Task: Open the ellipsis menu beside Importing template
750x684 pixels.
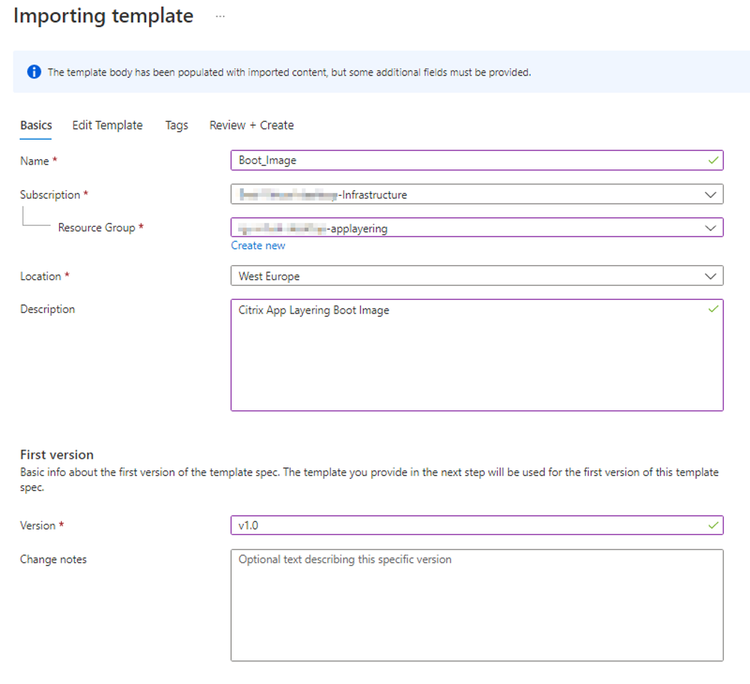Action: pyautogui.click(x=220, y=16)
